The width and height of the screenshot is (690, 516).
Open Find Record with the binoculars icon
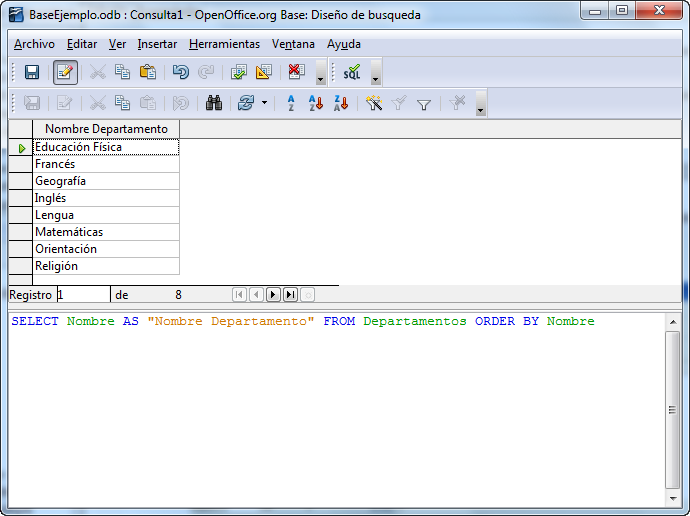(x=214, y=103)
